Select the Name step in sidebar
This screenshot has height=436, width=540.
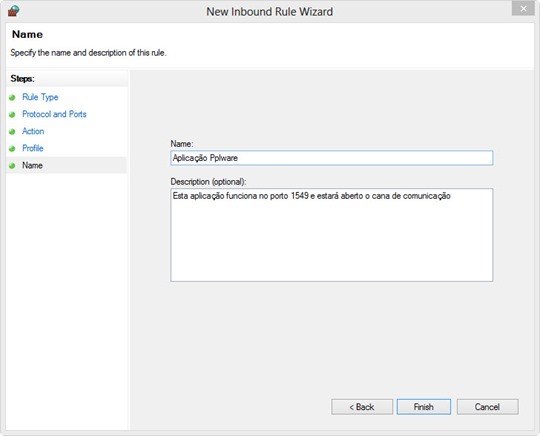(32, 165)
